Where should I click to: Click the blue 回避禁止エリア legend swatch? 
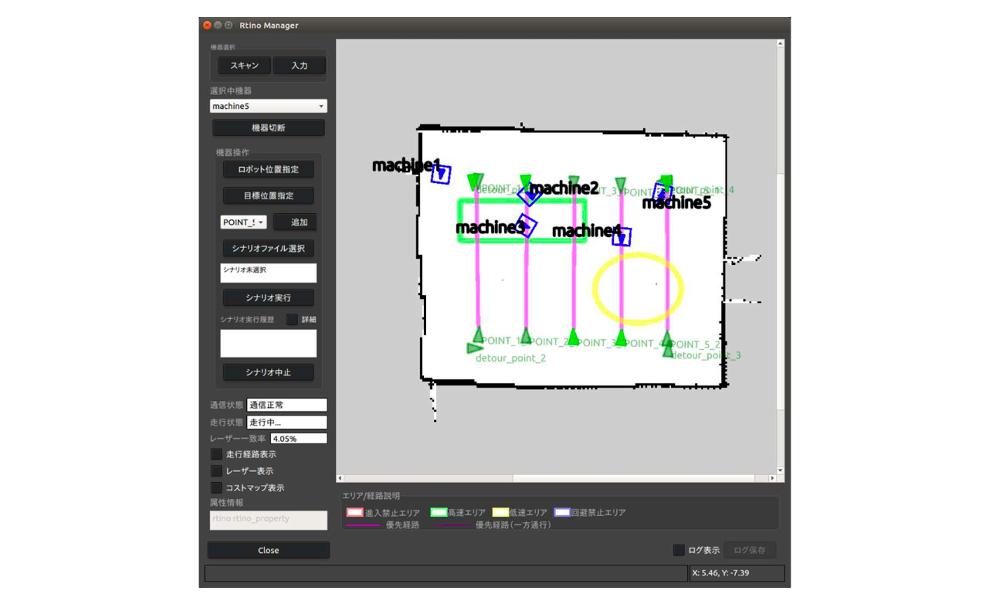562,512
